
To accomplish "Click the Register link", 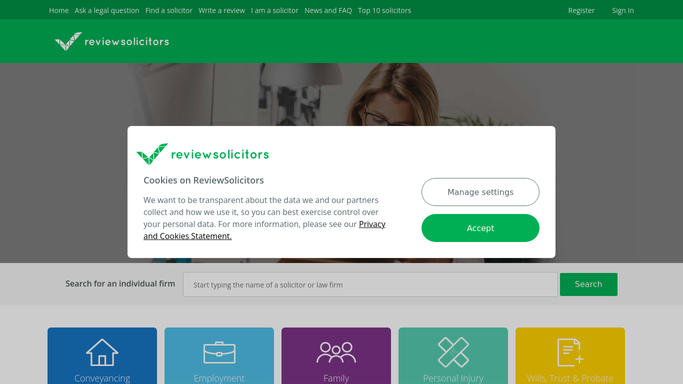I will pos(581,10).
